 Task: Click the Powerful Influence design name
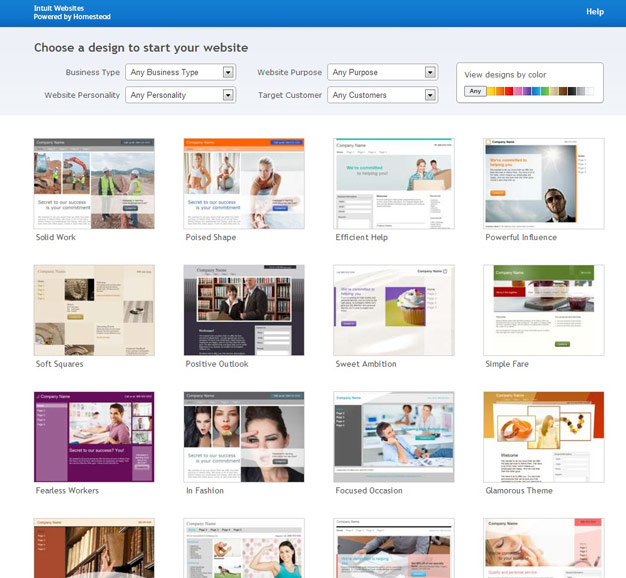(521, 237)
